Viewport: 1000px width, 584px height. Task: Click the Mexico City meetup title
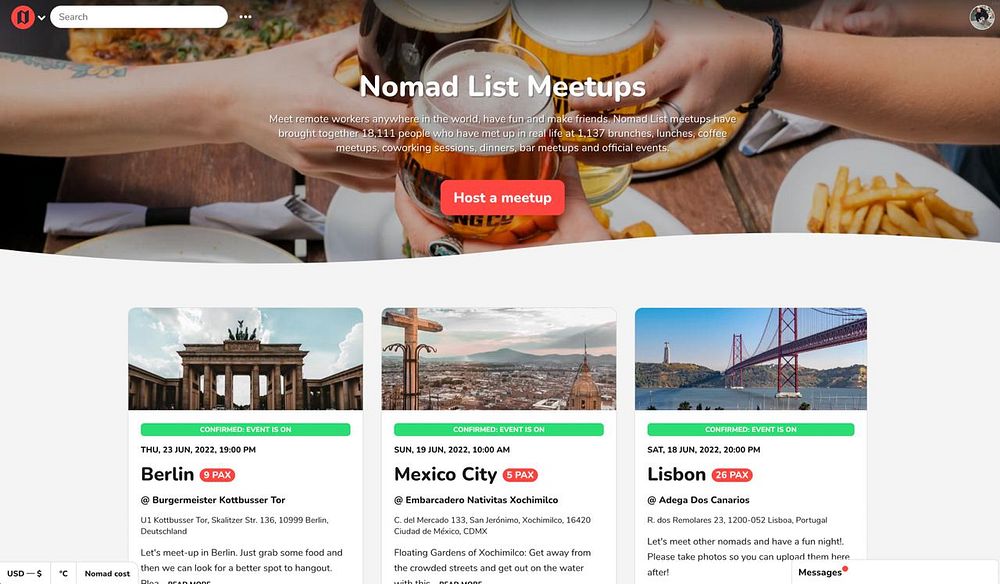click(x=445, y=474)
